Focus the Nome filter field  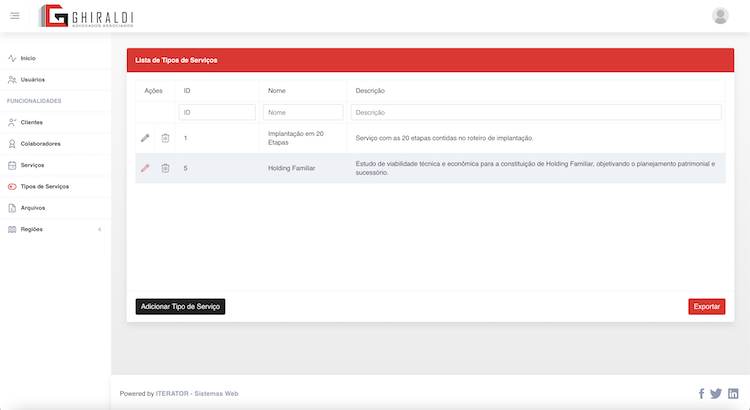pos(303,112)
